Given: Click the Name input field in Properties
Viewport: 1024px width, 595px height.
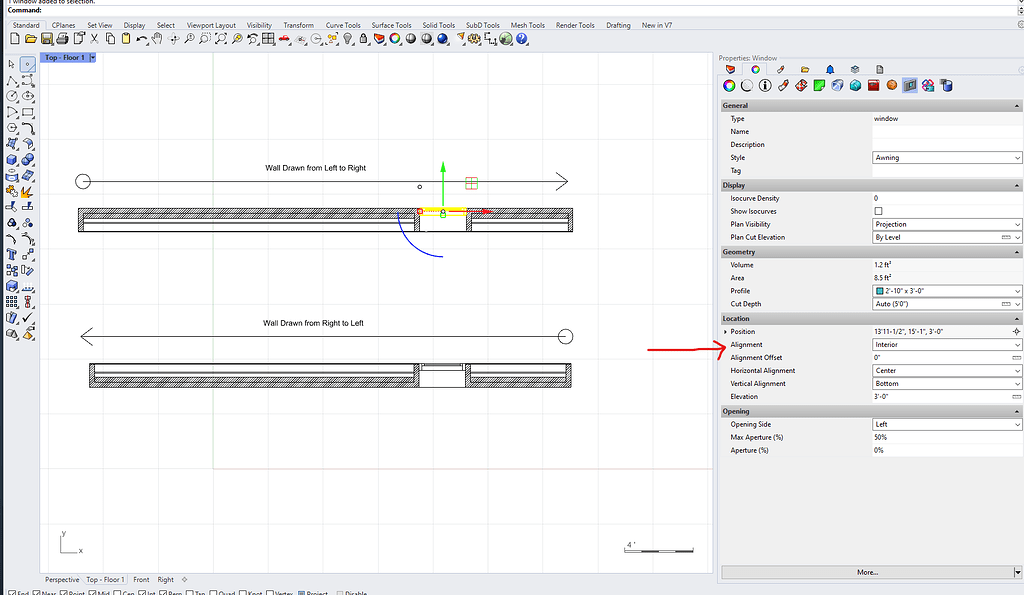Looking at the screenshot, I should (947, 131).
